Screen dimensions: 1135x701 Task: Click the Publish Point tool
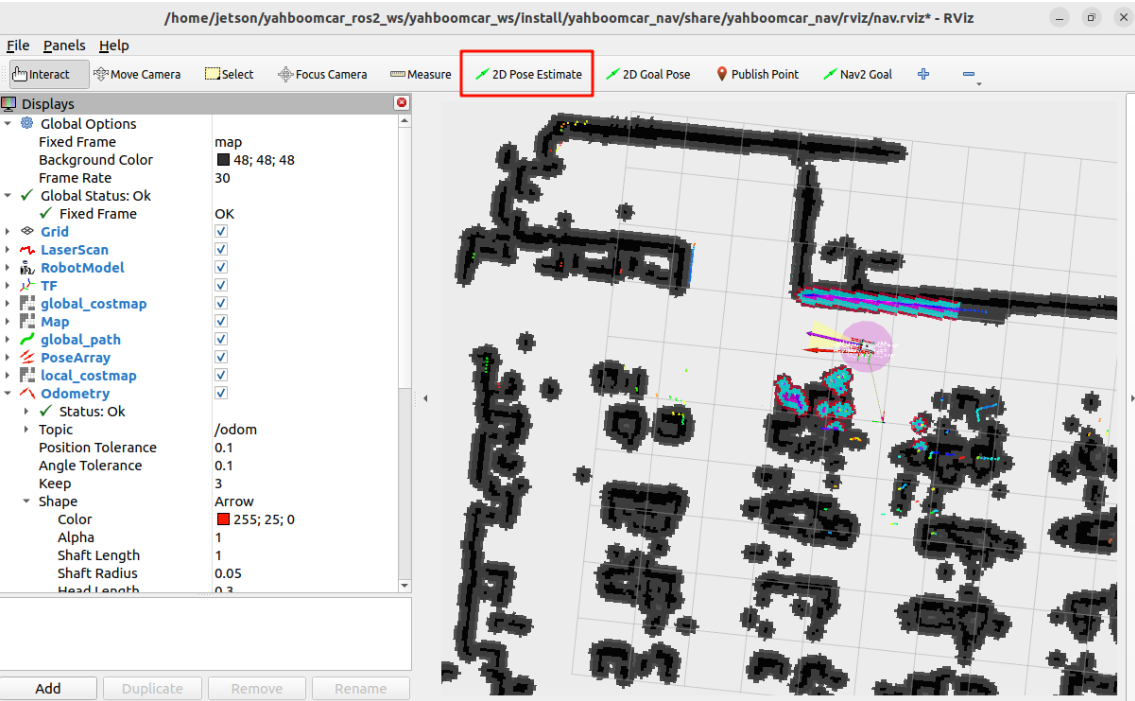point(757,74)
